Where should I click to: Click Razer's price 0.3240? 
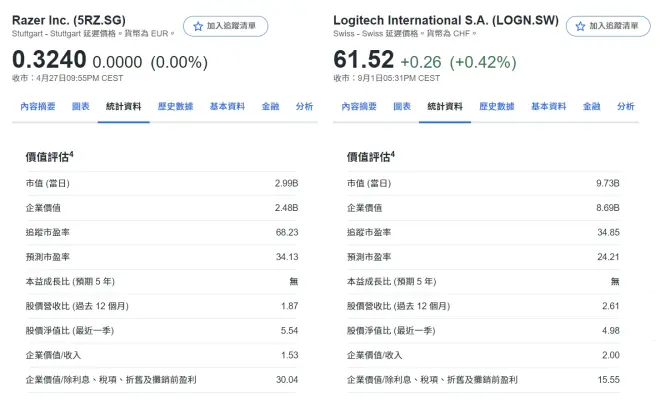click(x=49, y=59)
